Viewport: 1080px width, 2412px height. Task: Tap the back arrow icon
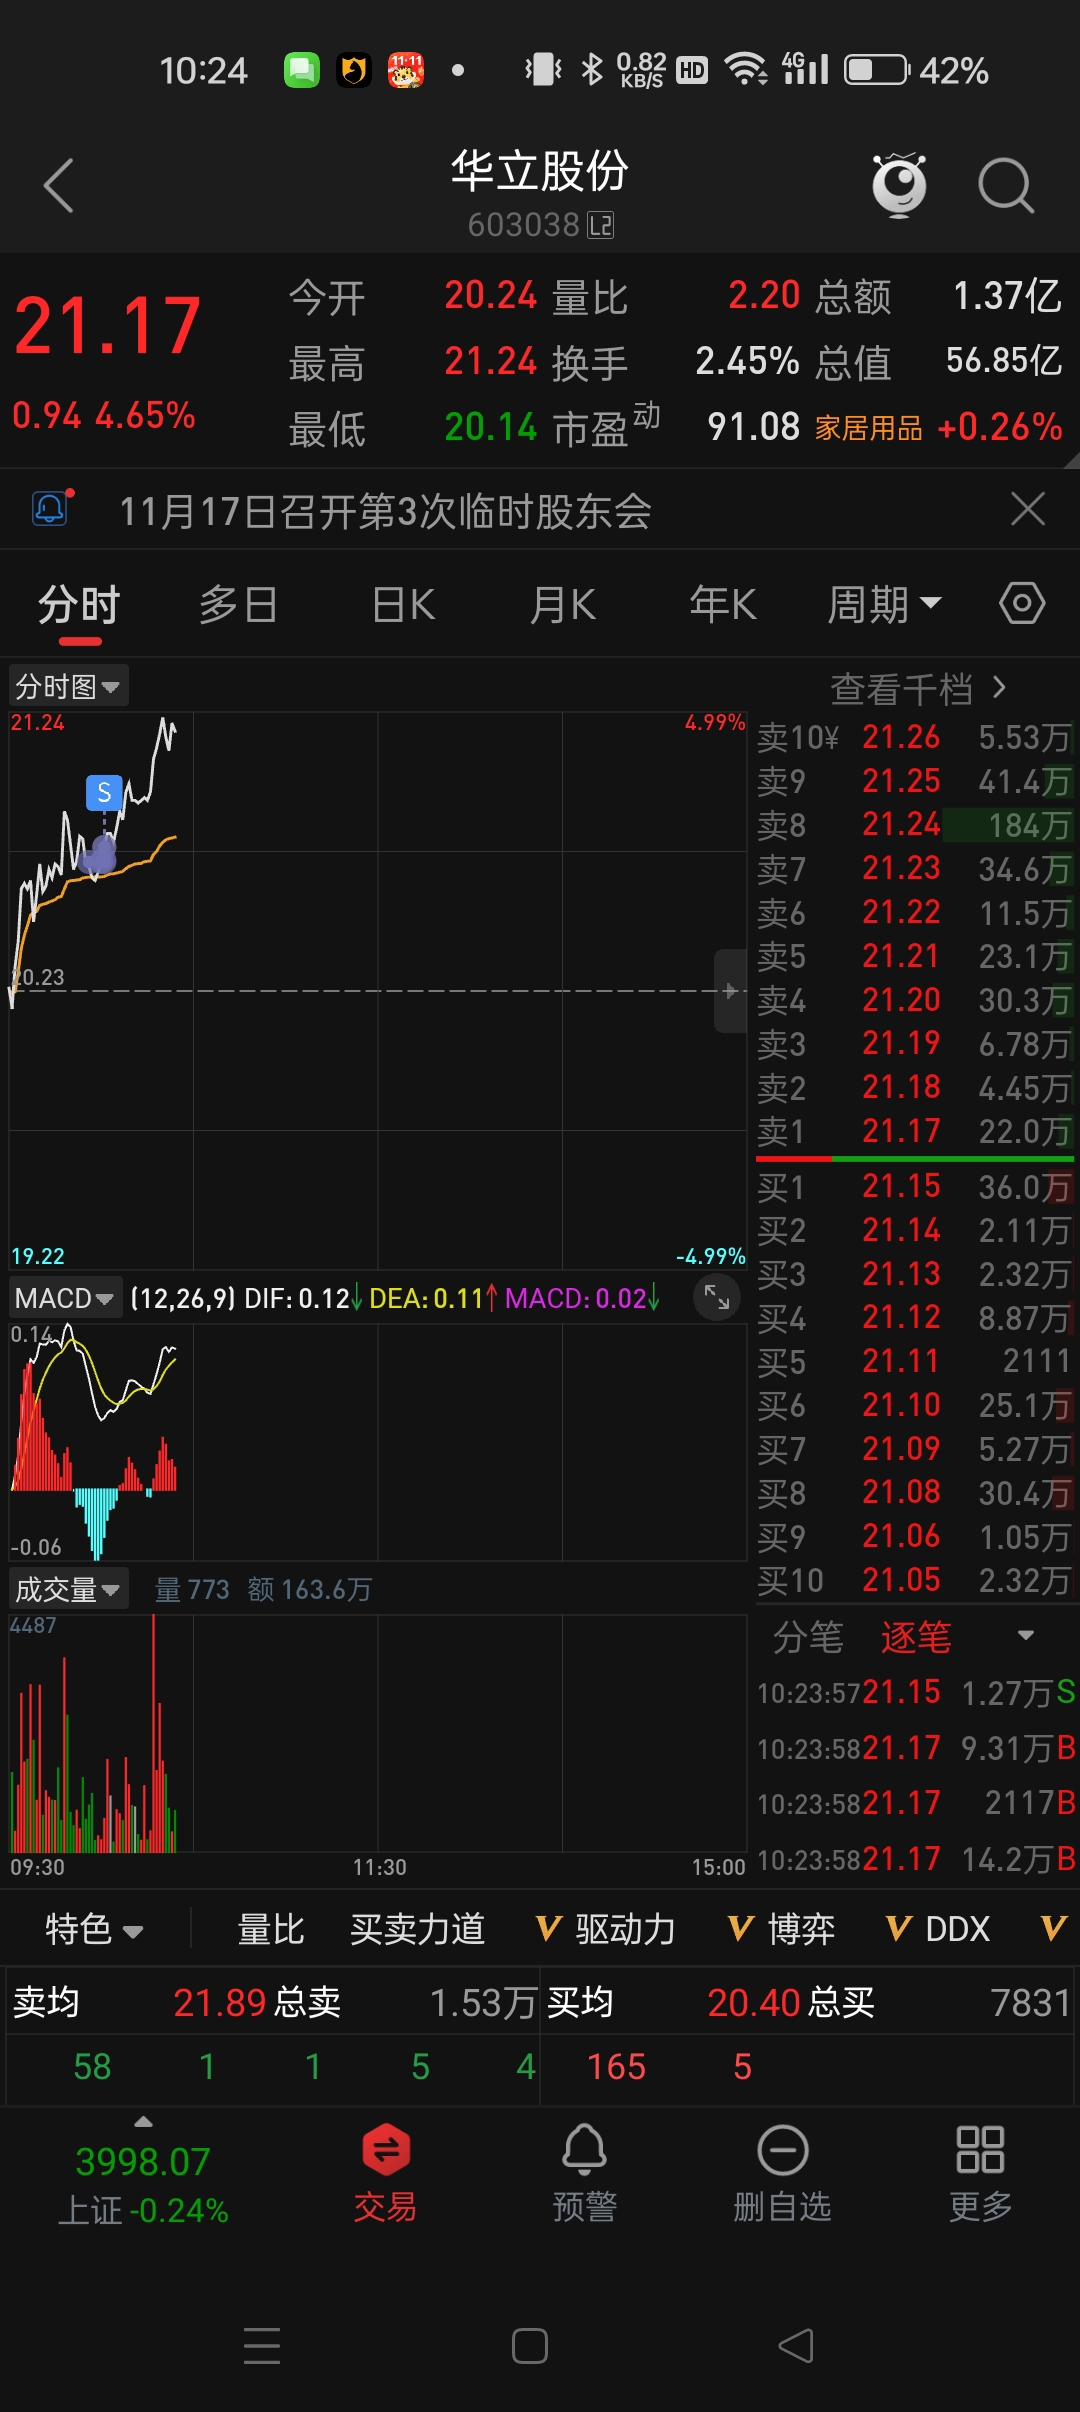[x=59, y=186]
